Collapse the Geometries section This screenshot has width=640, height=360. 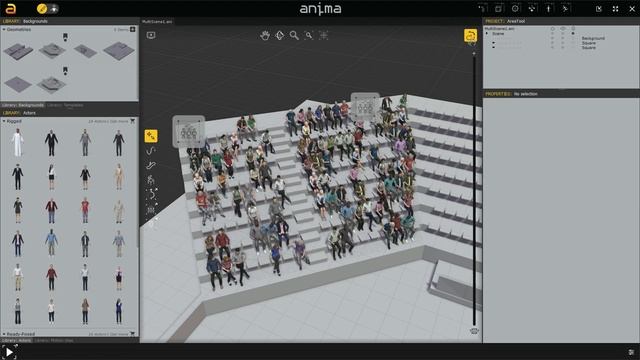pos(4,29)
